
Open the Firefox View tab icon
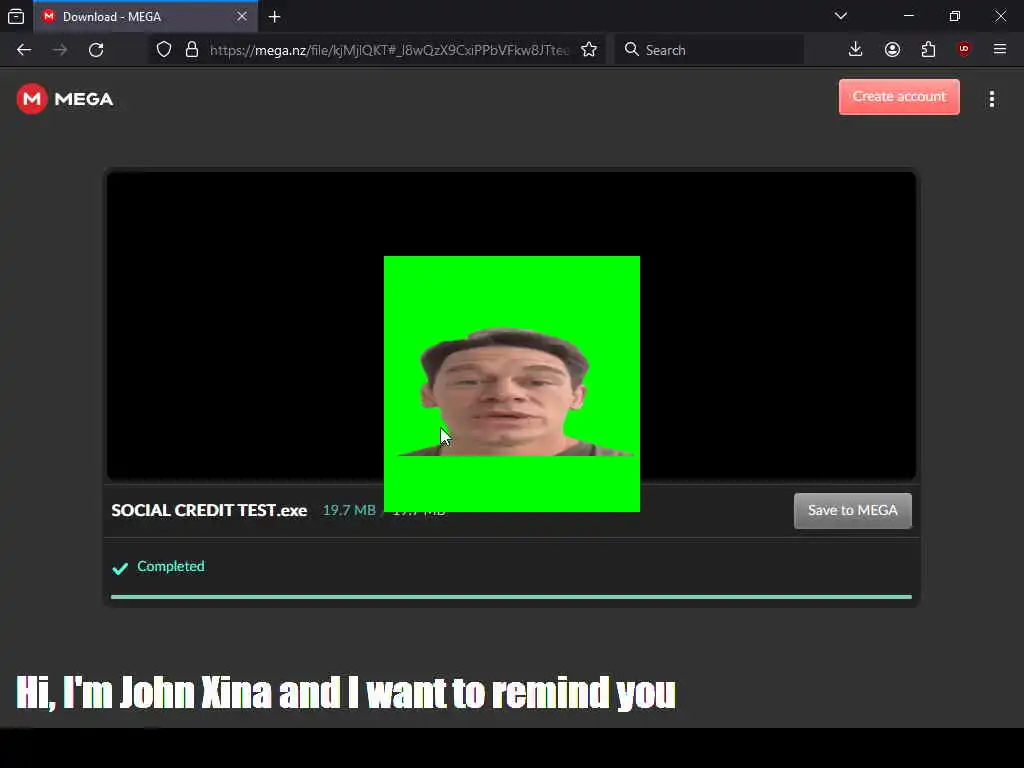(x=16, y=16)
